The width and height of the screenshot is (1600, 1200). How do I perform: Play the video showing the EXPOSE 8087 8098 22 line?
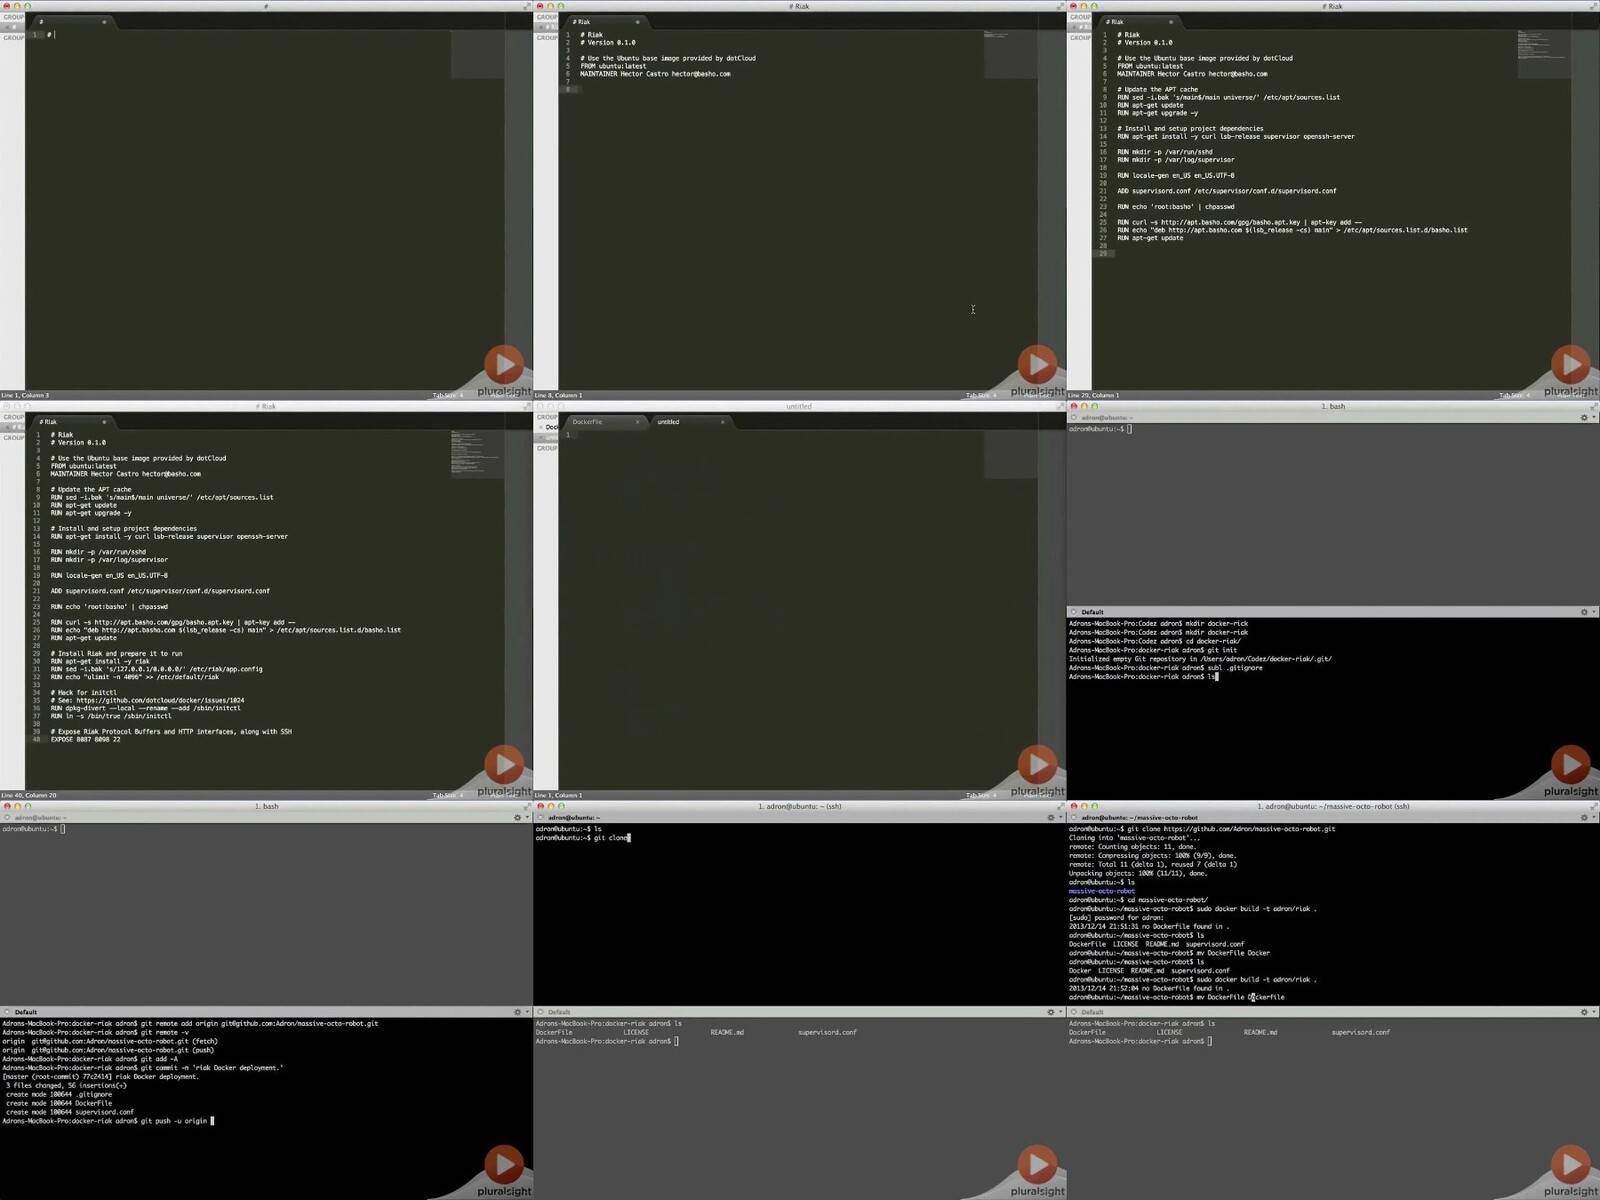(x=504, y=764)
